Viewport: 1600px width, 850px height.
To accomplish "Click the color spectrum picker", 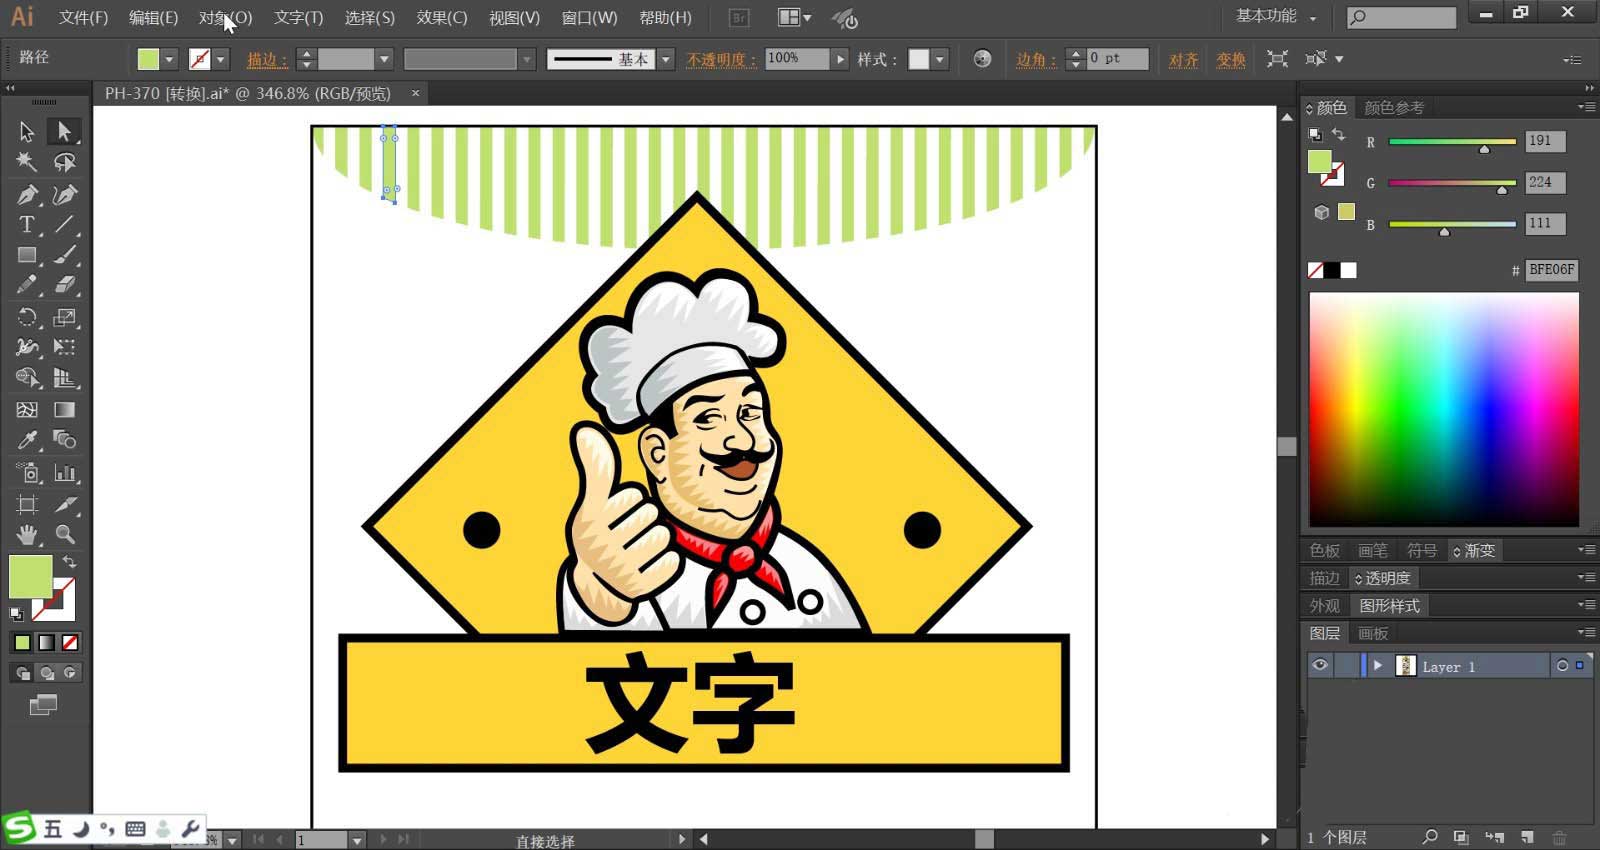I will point(1444,409).
